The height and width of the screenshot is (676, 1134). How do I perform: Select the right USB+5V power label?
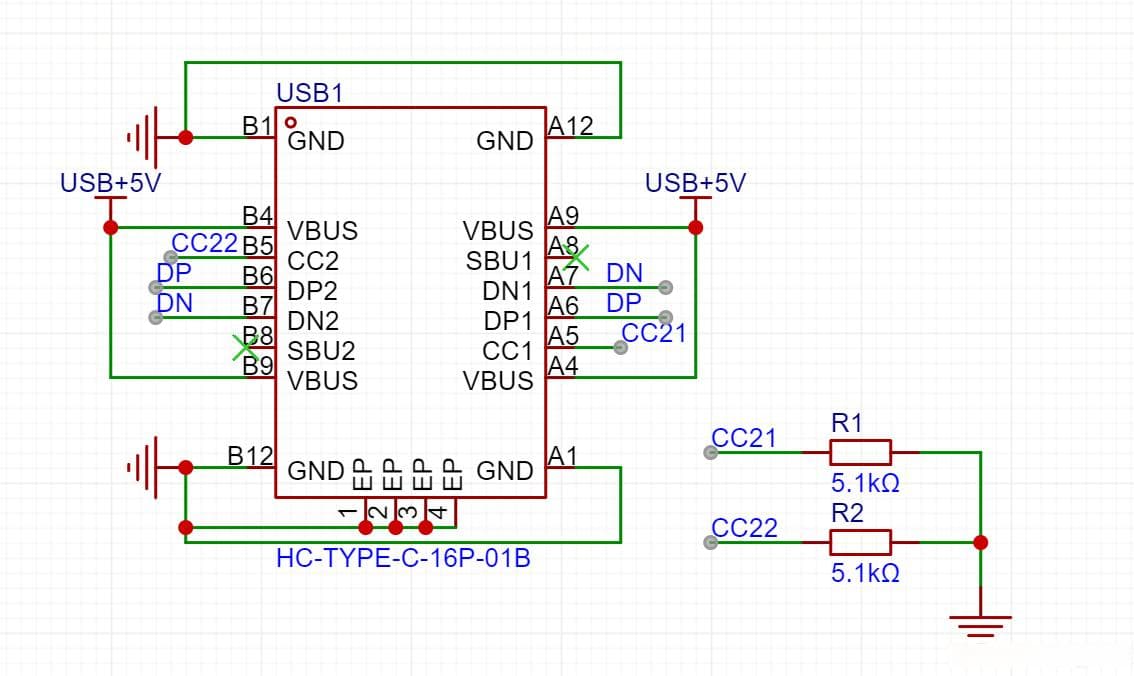(695, 183)
